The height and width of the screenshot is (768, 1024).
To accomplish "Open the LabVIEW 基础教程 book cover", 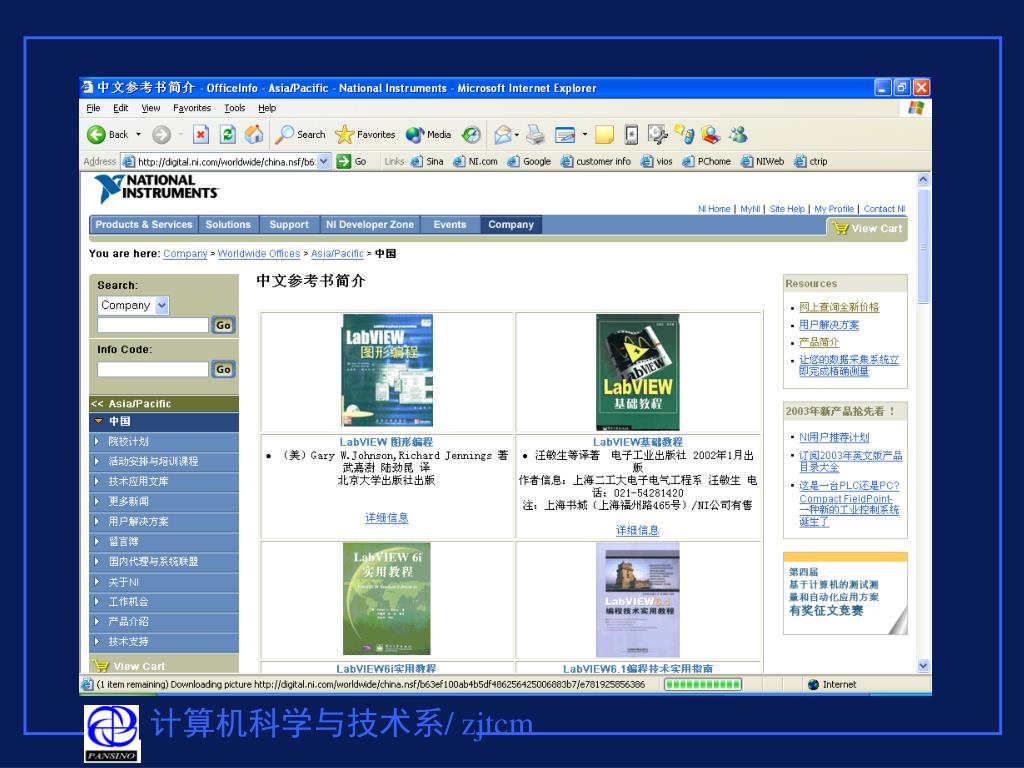I will point(637,372).
